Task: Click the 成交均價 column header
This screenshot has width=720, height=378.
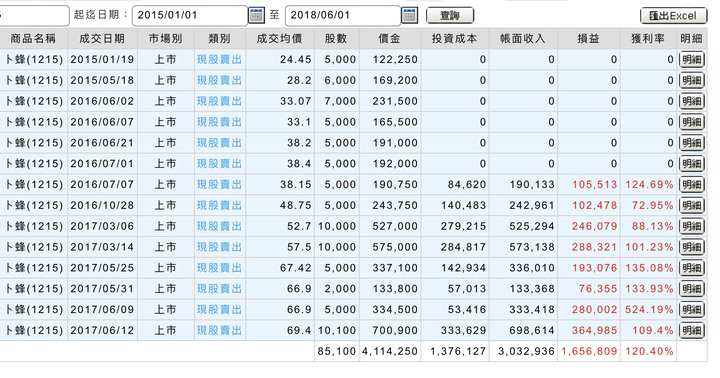Action: 280,39
